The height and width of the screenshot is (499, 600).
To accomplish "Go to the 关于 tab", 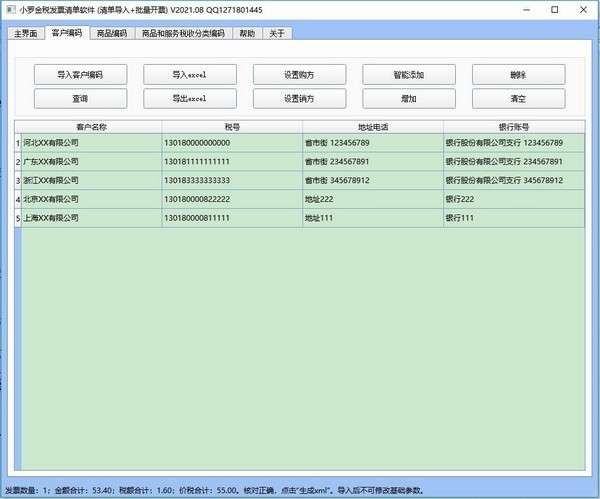I will click(x=277, y=33).
